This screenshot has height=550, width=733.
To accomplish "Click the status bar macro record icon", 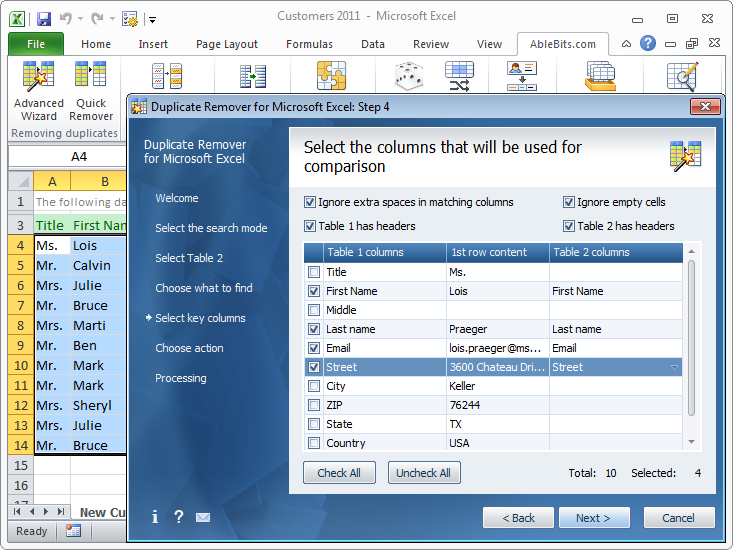I will pos(73,531).
